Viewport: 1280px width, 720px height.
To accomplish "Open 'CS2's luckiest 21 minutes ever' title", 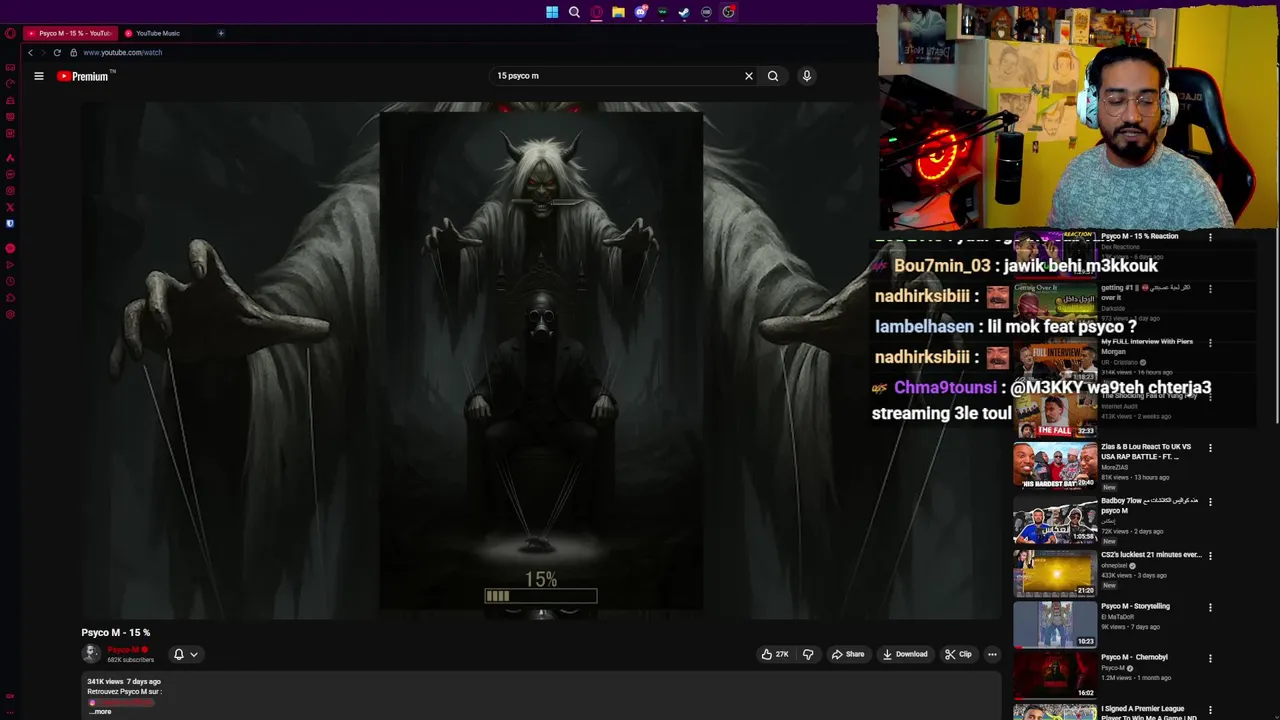I will pyautogui.click(x=1151, y=554).
